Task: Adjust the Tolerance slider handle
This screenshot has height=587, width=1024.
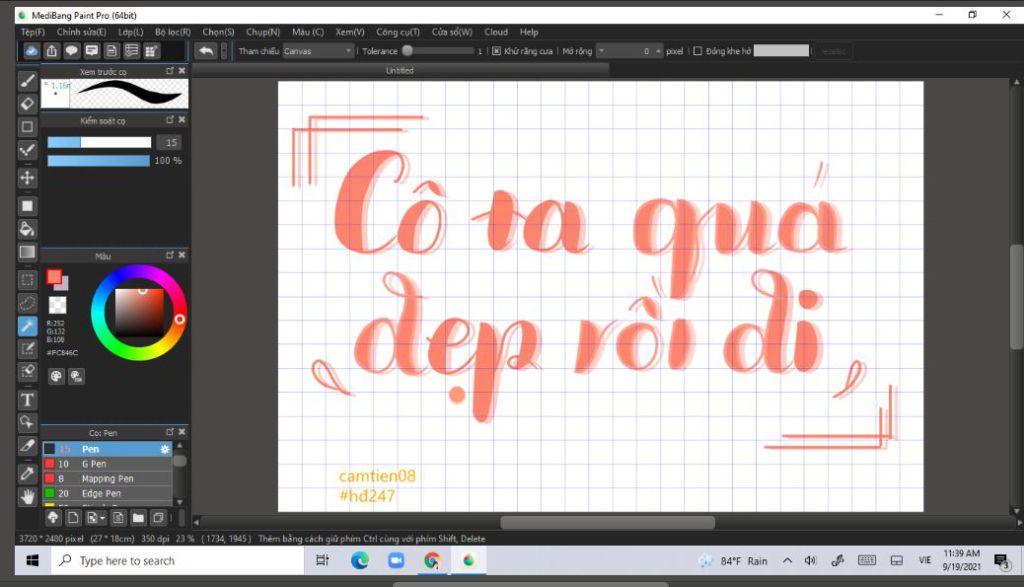Action: click(x=408, y=50)
